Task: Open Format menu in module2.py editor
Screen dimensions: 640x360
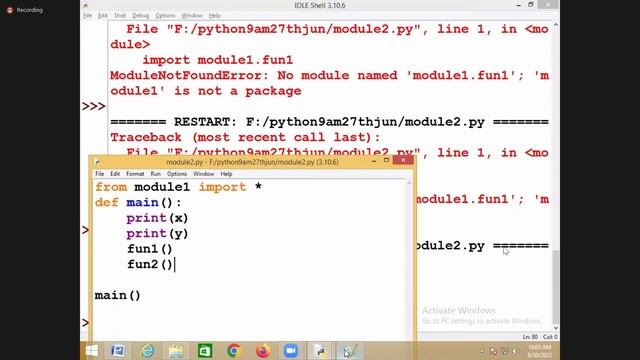Action: pyautogui.click(x=135, y=174)
